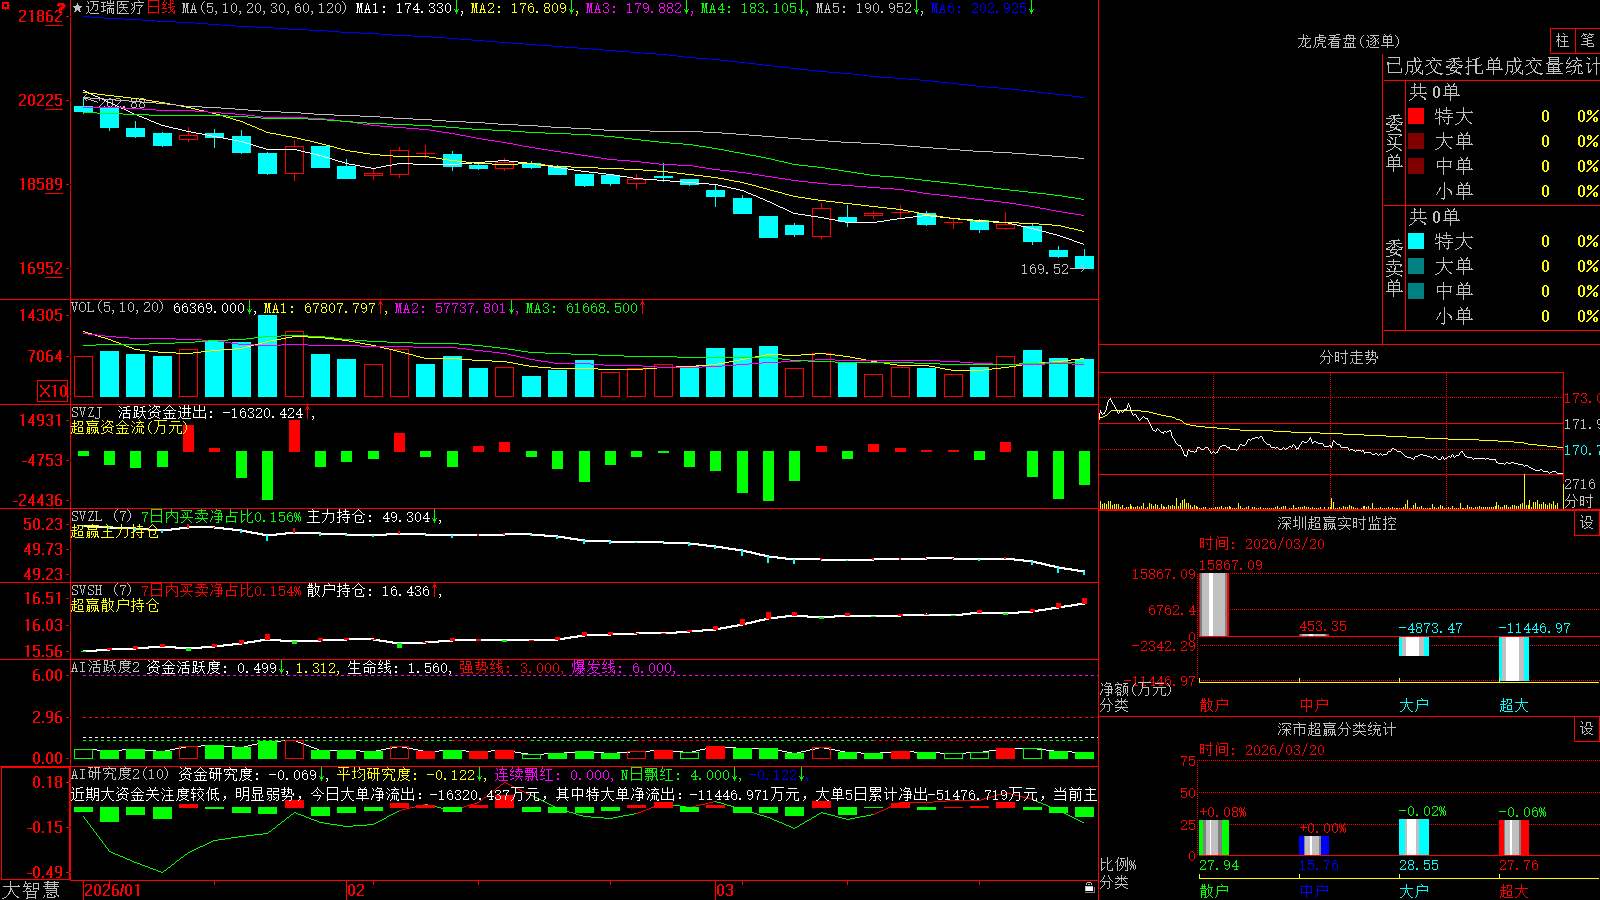
Task: Click the bright red 特大 buy order swatch
Action: pos(1416,116)
